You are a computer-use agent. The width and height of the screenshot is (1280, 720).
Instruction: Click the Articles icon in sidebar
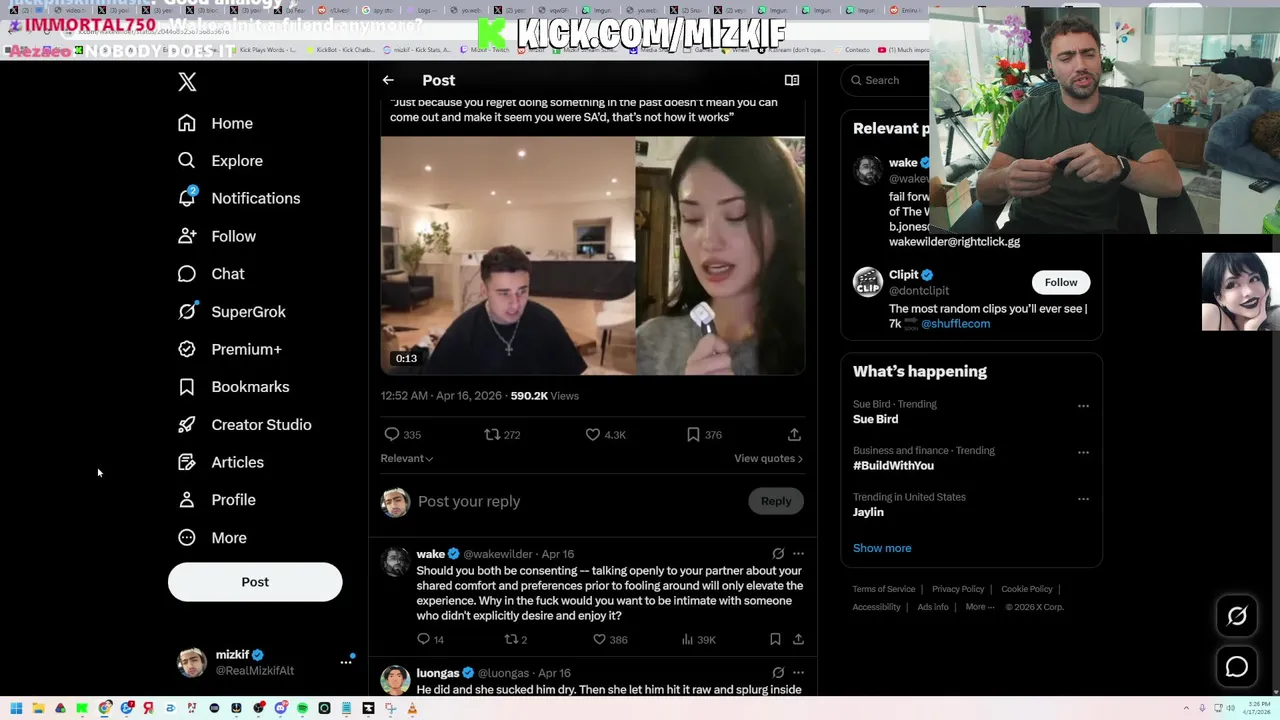[187, 462]
